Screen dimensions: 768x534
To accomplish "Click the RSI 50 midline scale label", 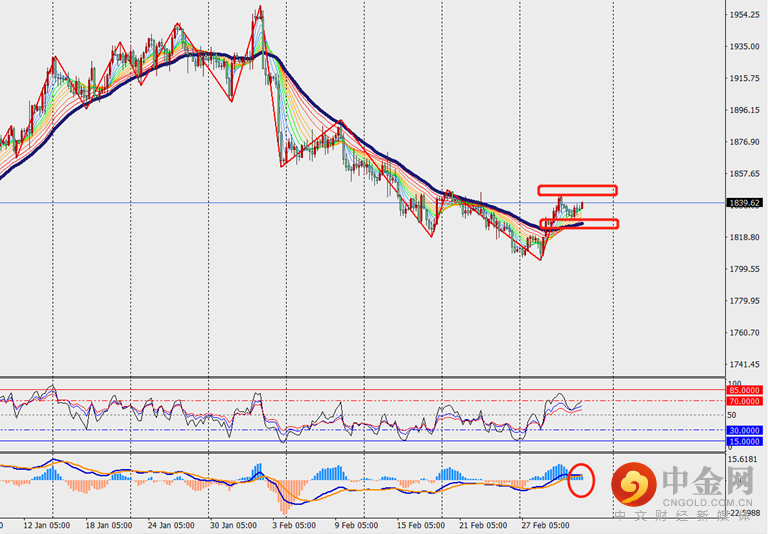I will (x=733, y=415).
